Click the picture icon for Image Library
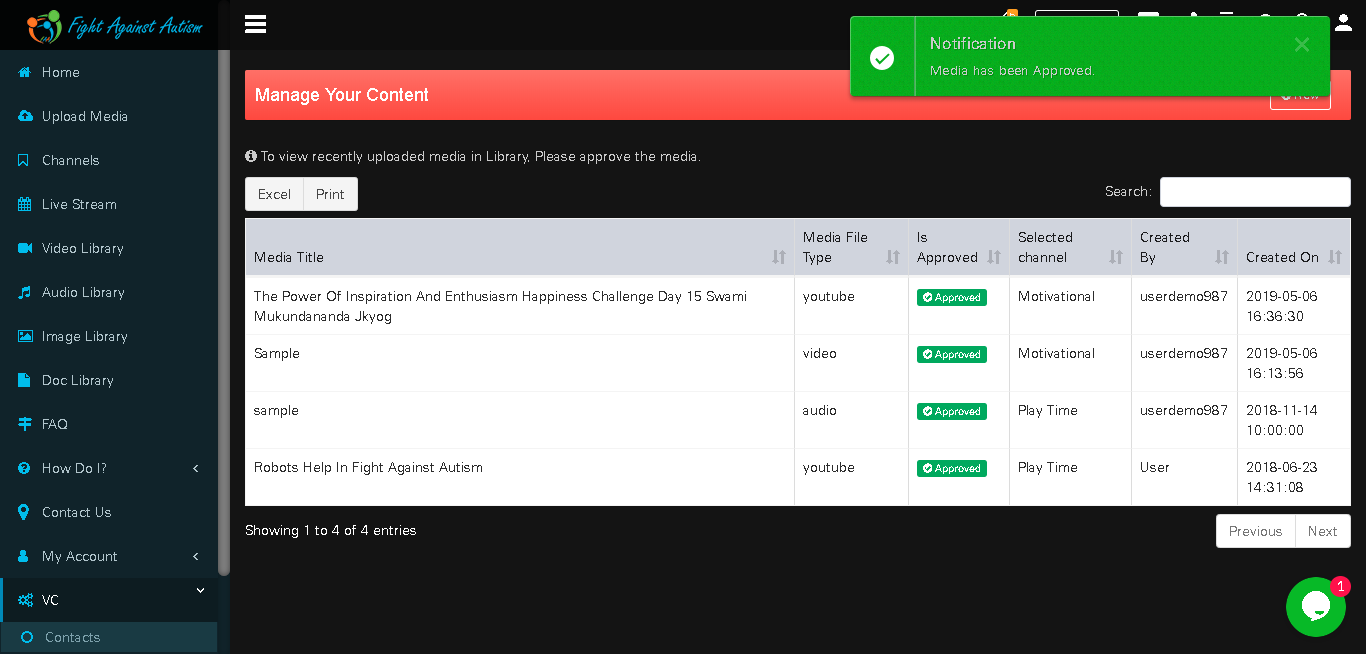Image resolution: width=1366 pixels, height=654 pixels. tap(25, 336)
